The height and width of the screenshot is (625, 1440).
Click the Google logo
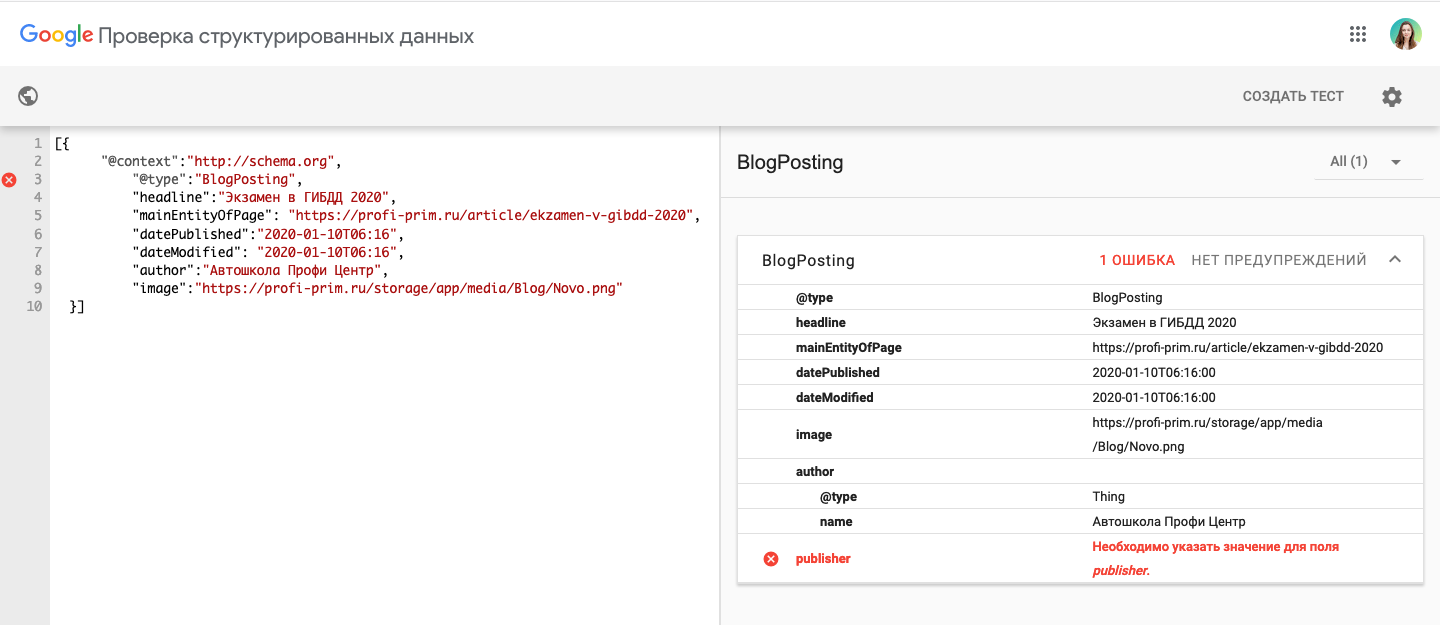tap(56, 36)
